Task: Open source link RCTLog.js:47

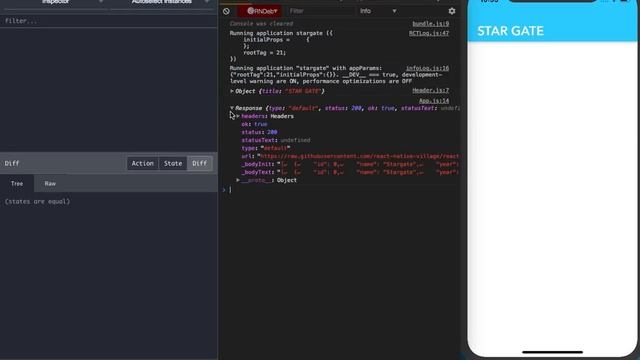Action: click(429, 33)
